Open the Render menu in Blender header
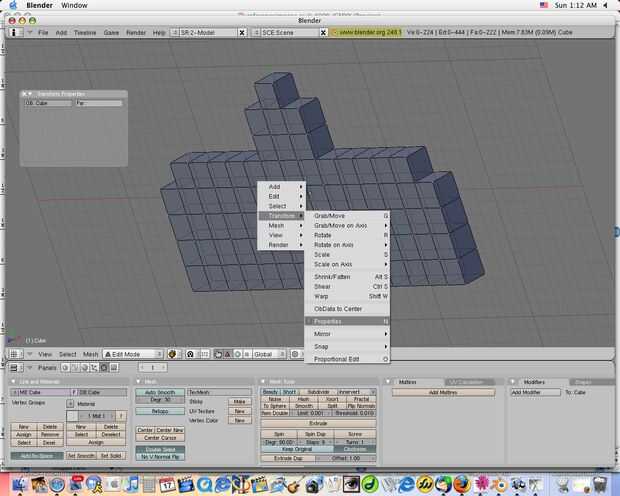This screenshot has width=620, height=496. (x=136, y=32)
